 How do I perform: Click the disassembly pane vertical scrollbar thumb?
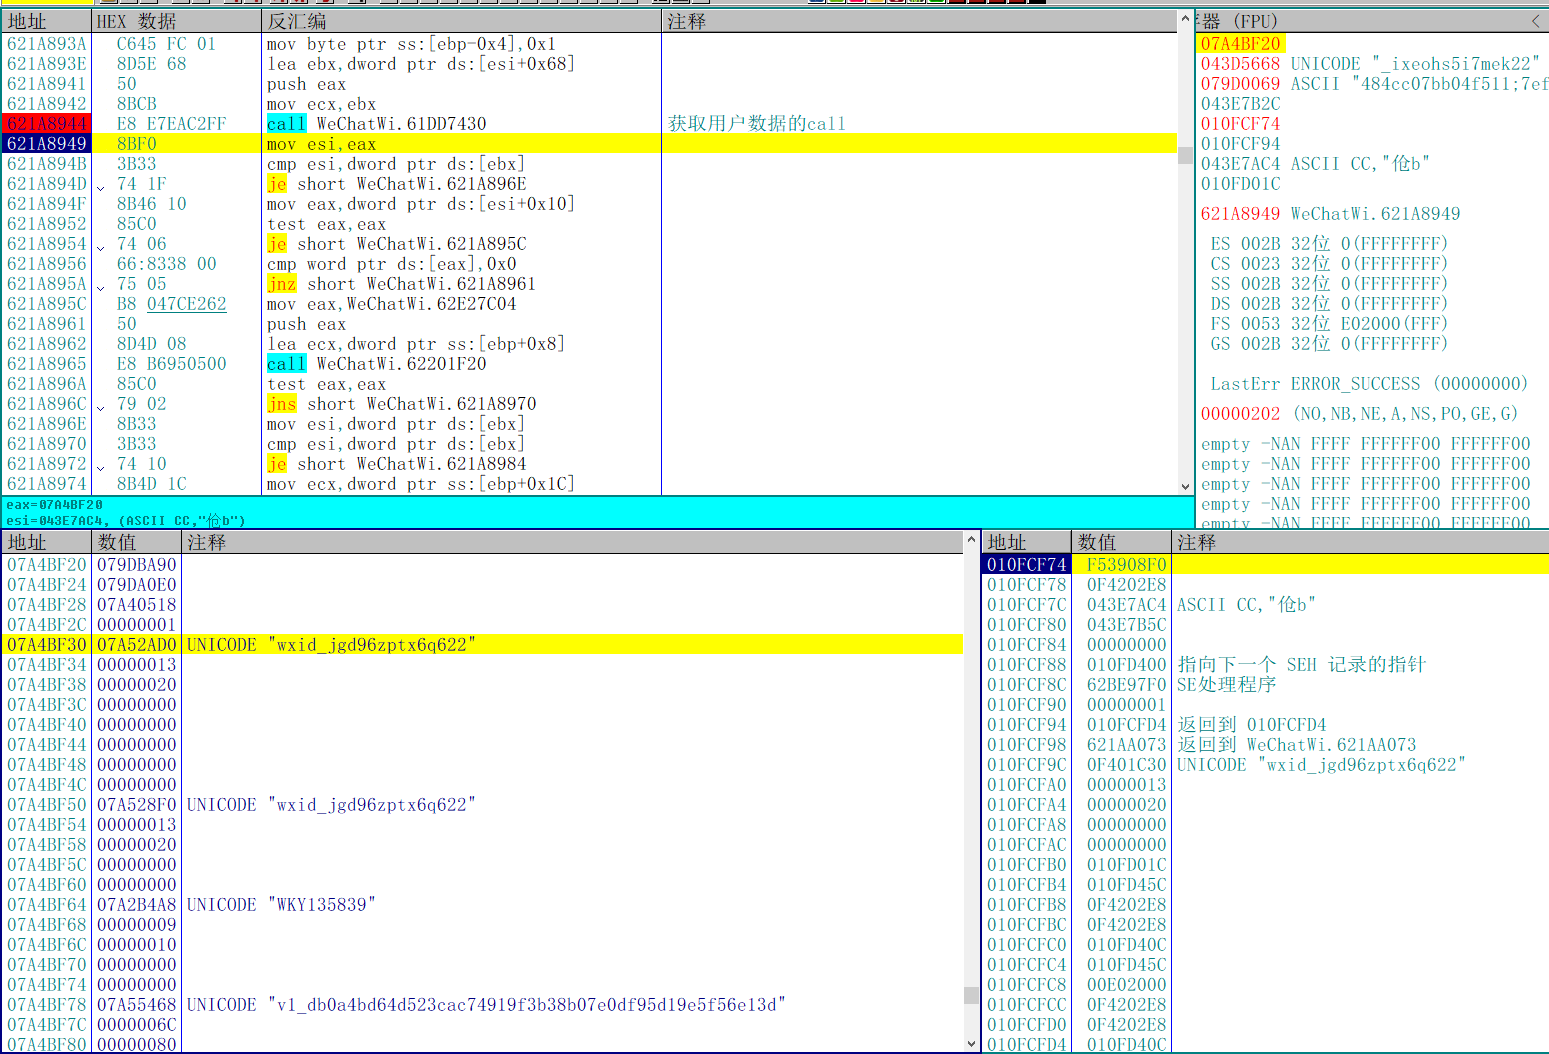tap(1186, 155)
